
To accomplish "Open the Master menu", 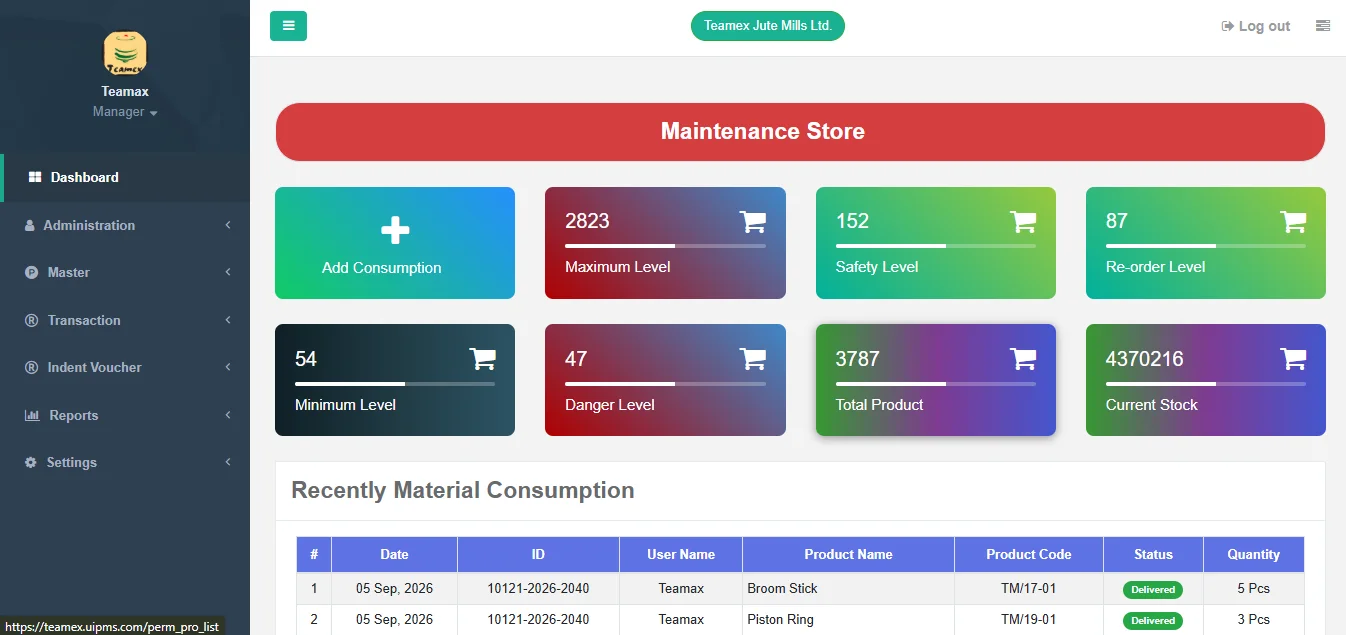I will point(125,272).
